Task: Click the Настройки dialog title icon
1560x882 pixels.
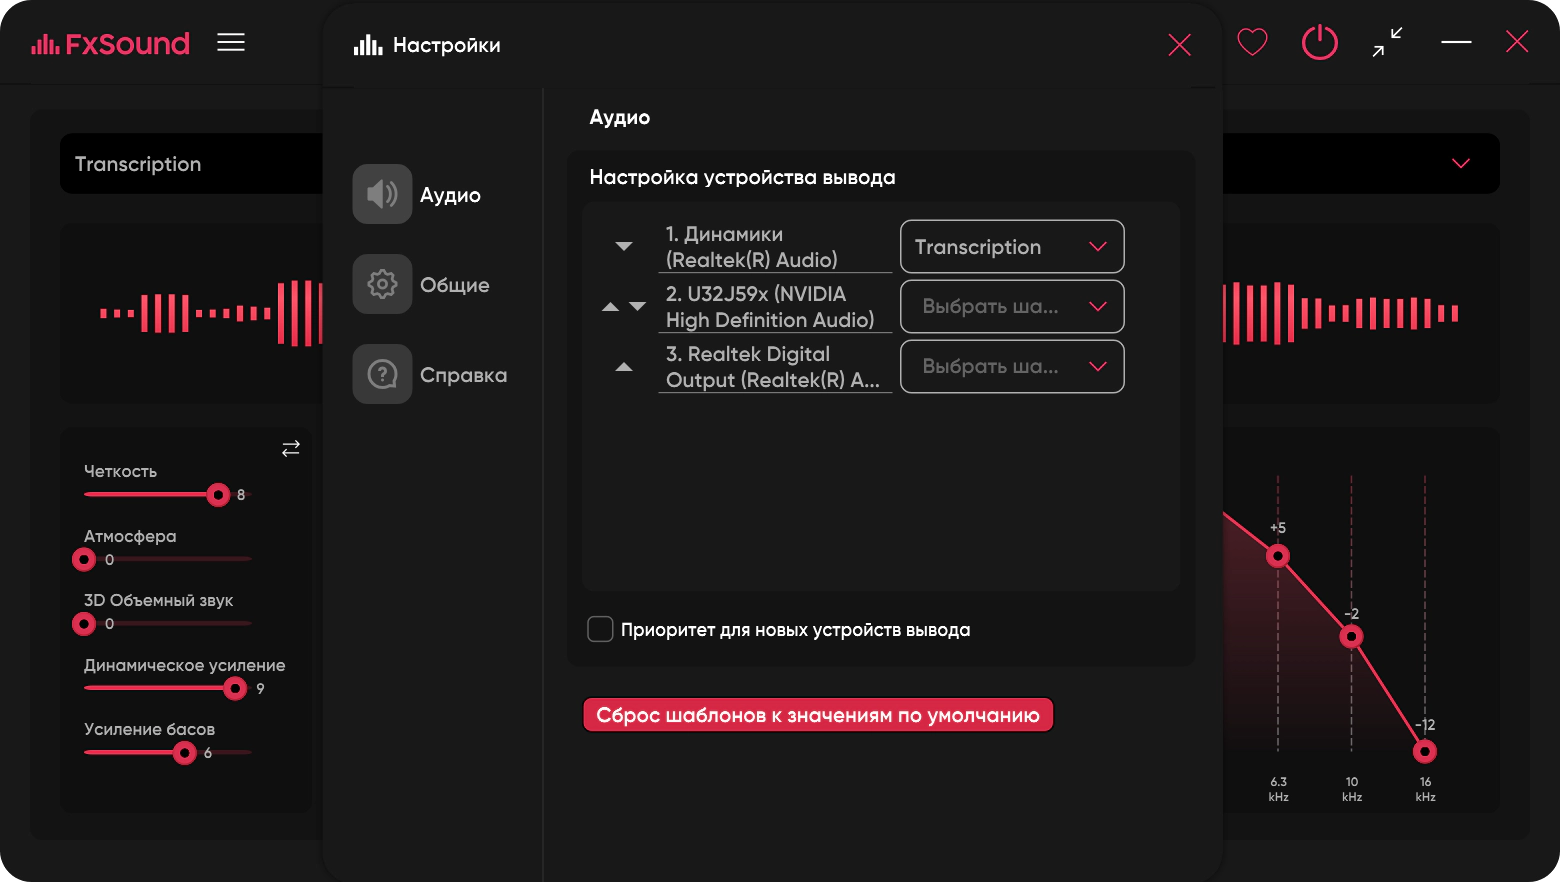Action: (x=368, y=45)
